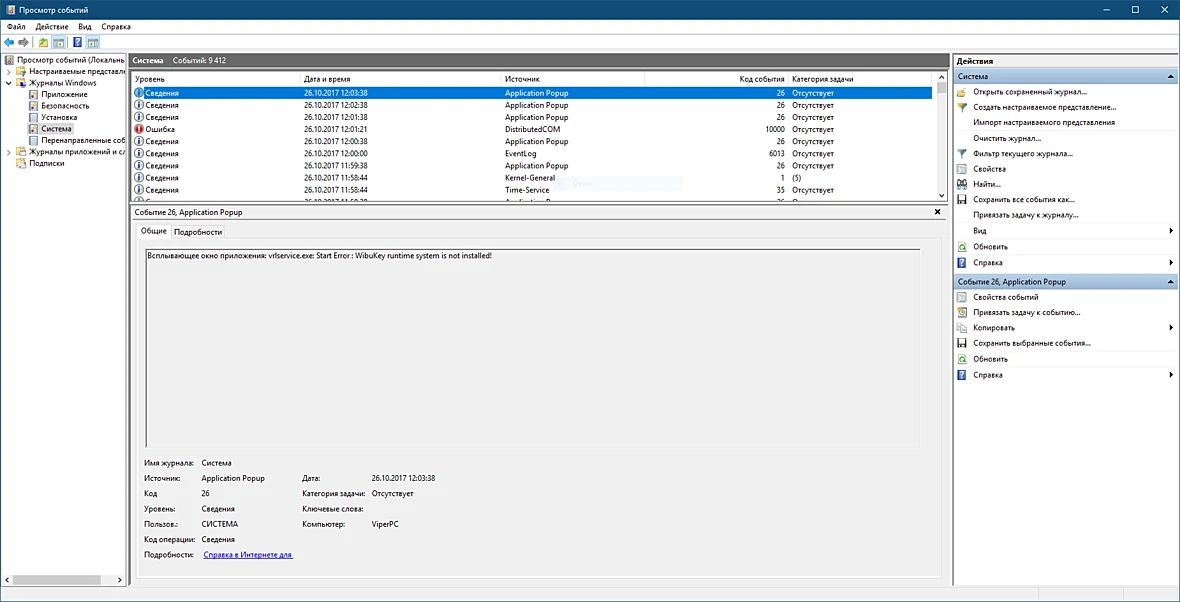
Task: Sort events by the Источник column header
Action: click(x=573, y=79)
